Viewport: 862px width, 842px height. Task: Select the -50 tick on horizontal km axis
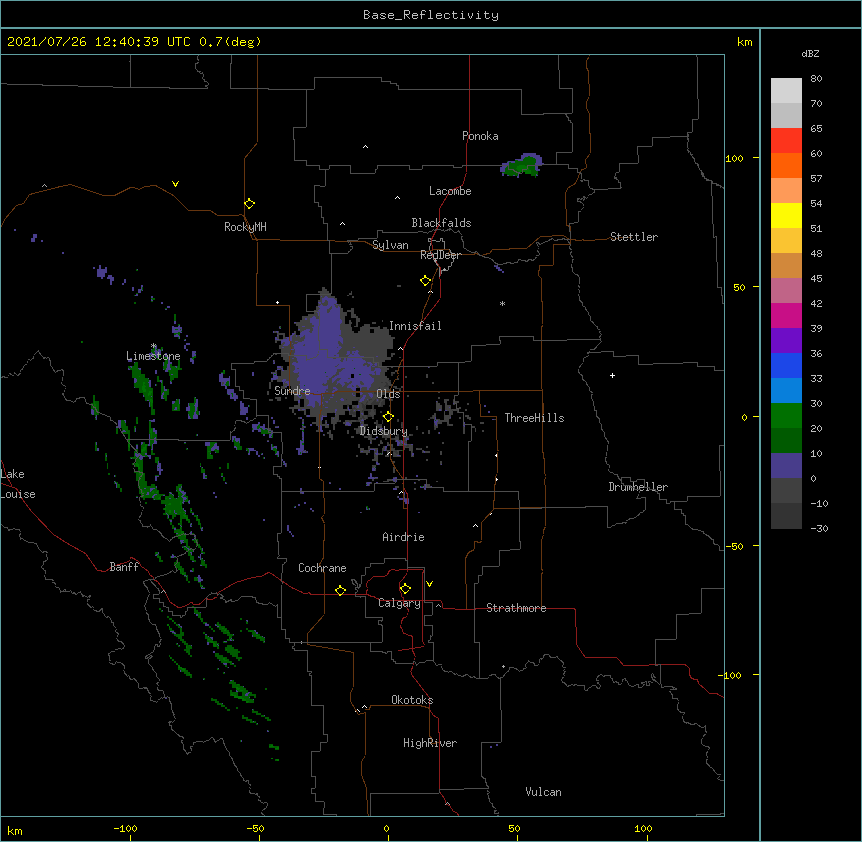click(x=255, y=828)
